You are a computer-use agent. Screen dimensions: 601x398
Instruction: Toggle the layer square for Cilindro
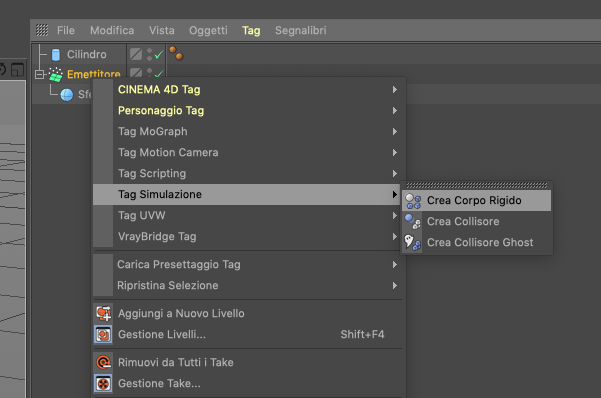coord(136,54)
